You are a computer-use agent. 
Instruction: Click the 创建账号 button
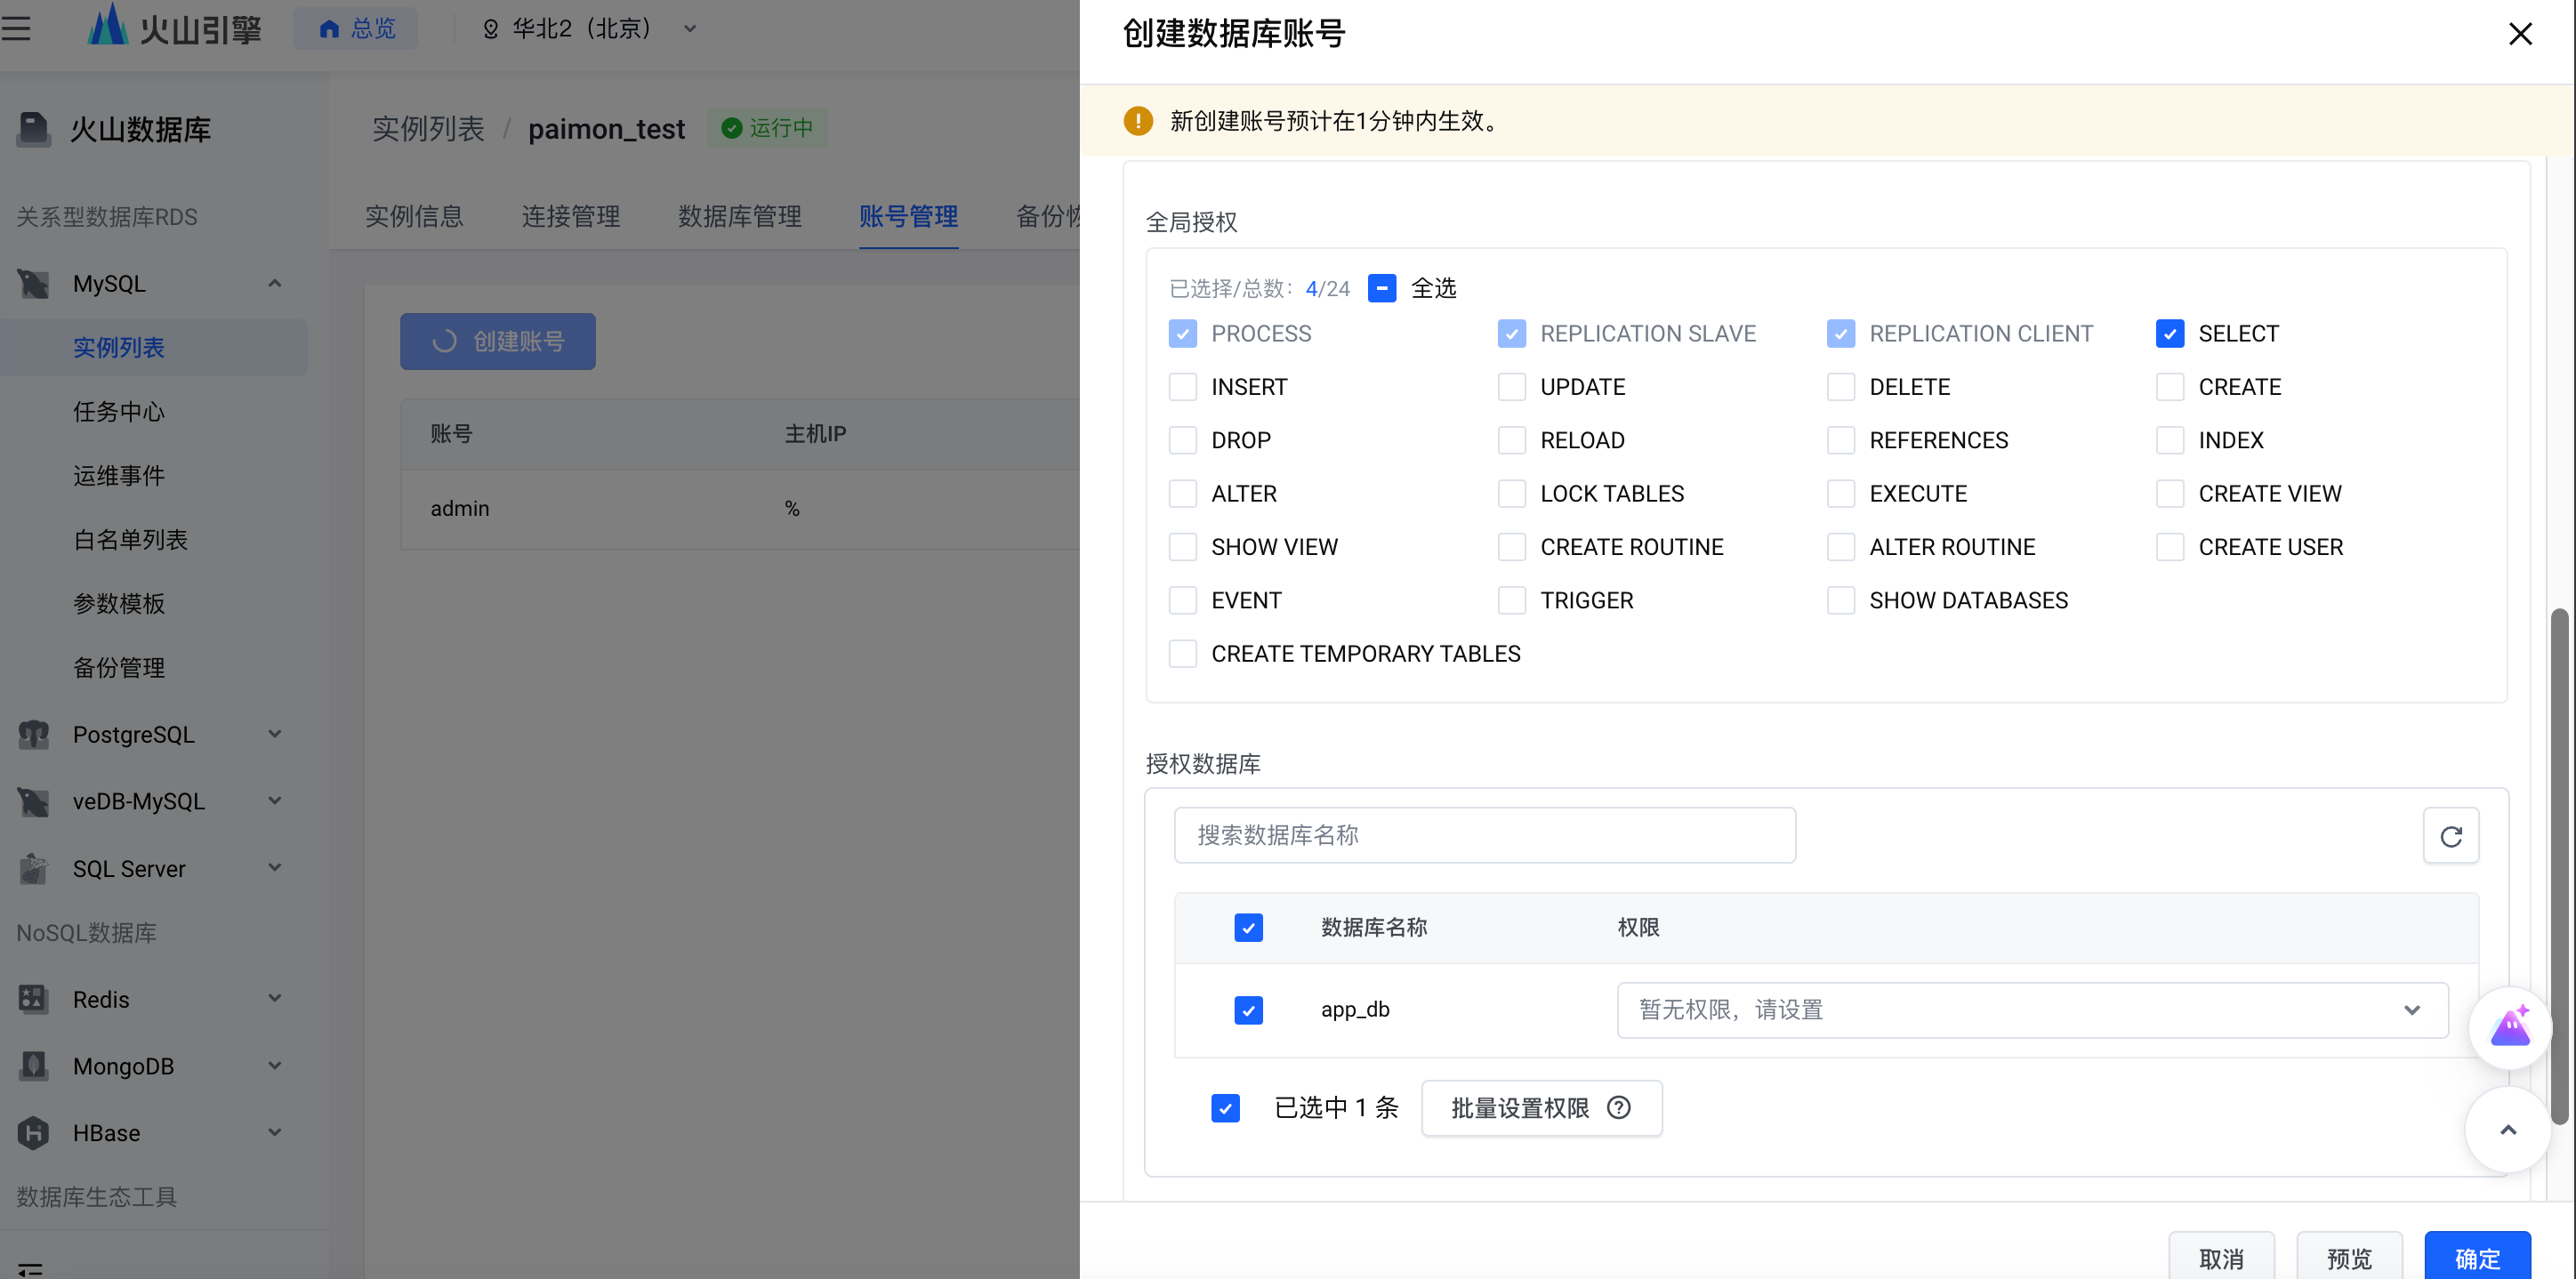coord(498,342)
